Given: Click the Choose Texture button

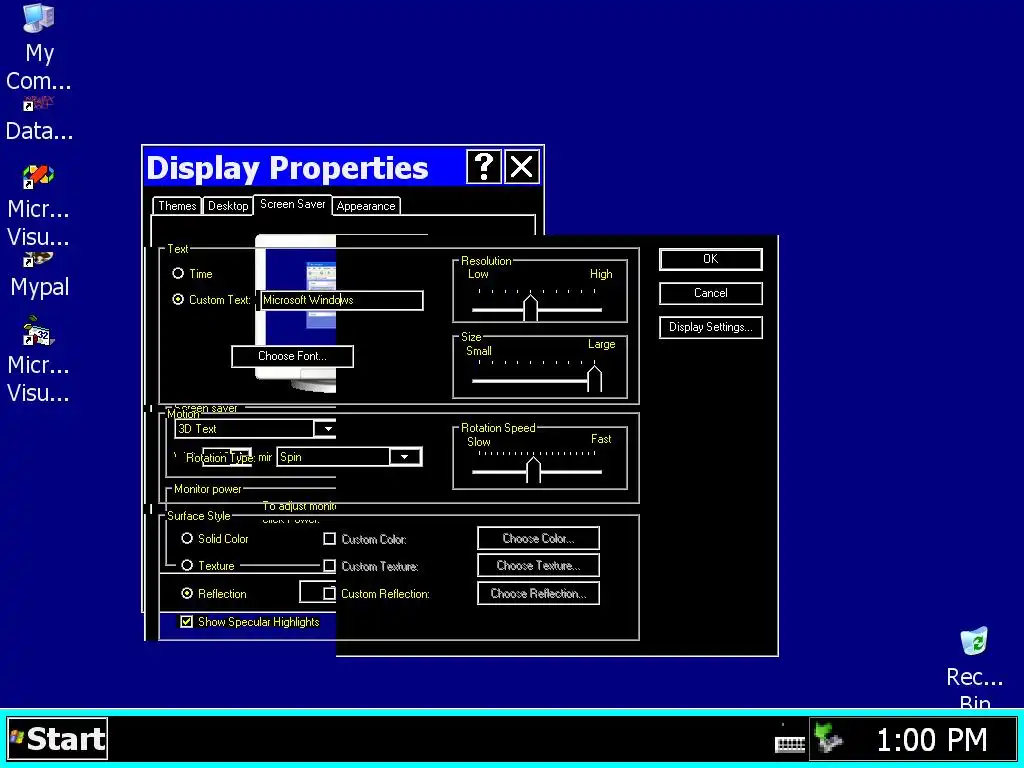Looking at the screenshot, I should click(x=538, y=566).
